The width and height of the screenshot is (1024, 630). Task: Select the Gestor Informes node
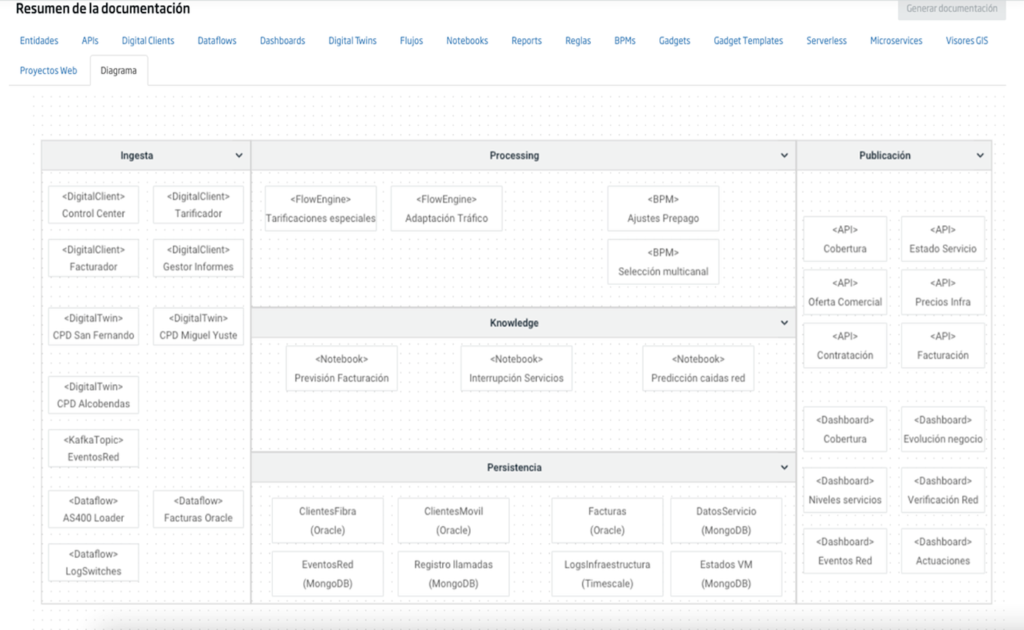(198, 258)
